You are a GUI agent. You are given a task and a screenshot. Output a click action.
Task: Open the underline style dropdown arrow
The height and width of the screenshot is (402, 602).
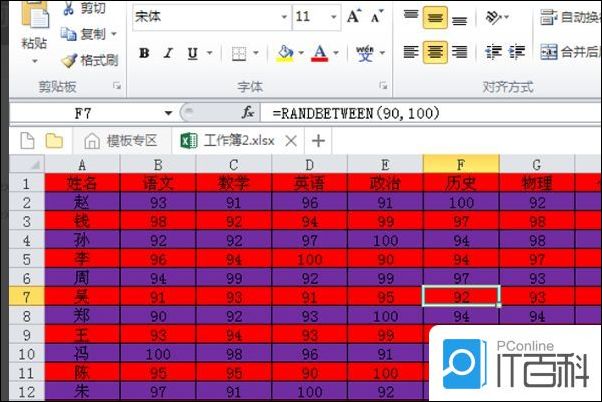(210, 53)
